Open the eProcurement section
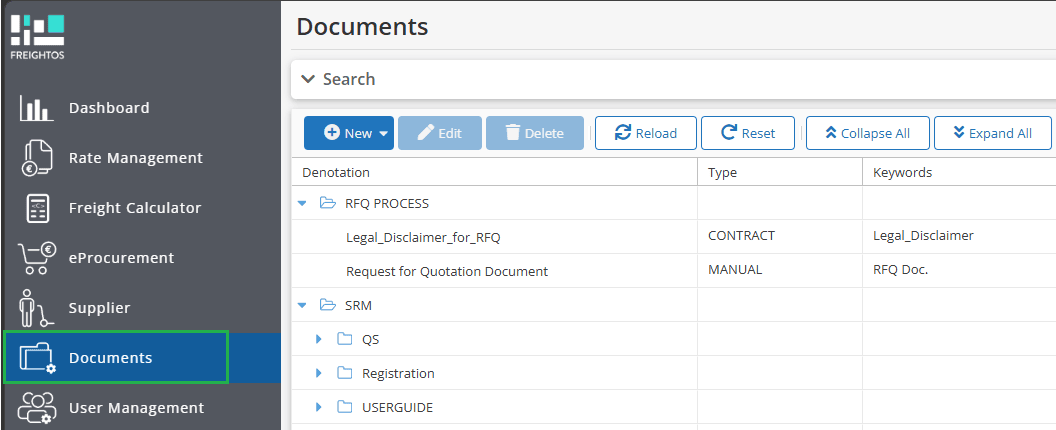1056x430 pixels. pos(140,258)
